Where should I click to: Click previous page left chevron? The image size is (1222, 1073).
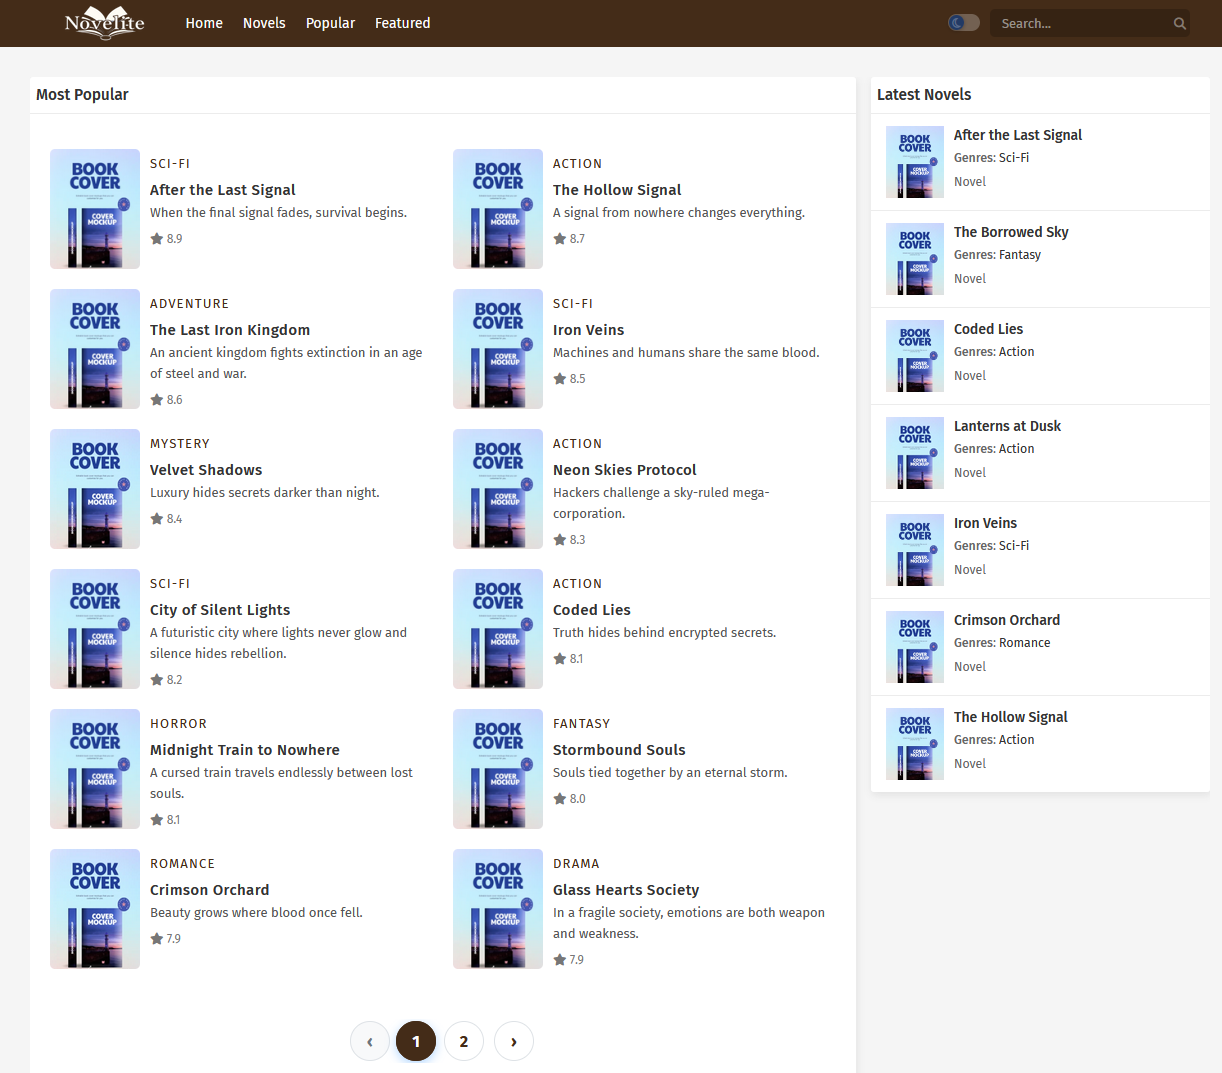point(370,1041)
